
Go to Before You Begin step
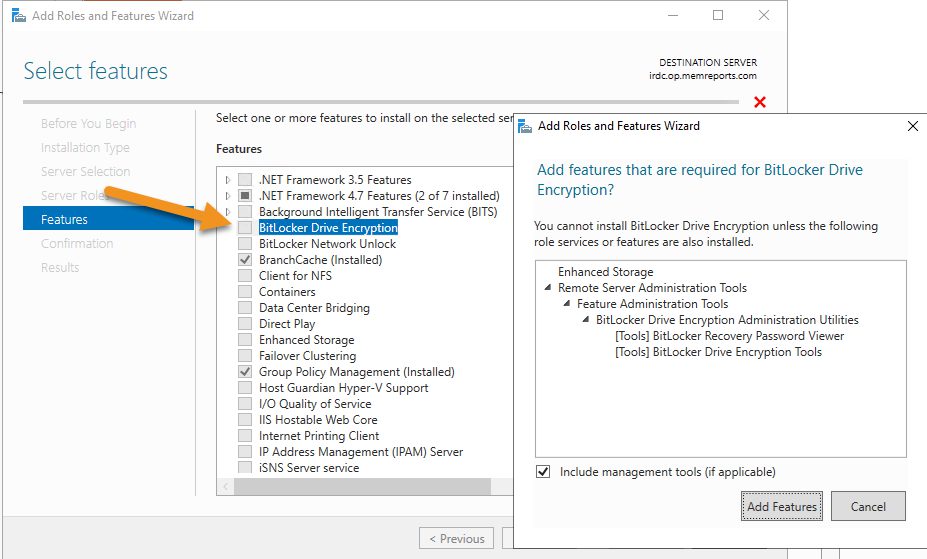[88, 124]
